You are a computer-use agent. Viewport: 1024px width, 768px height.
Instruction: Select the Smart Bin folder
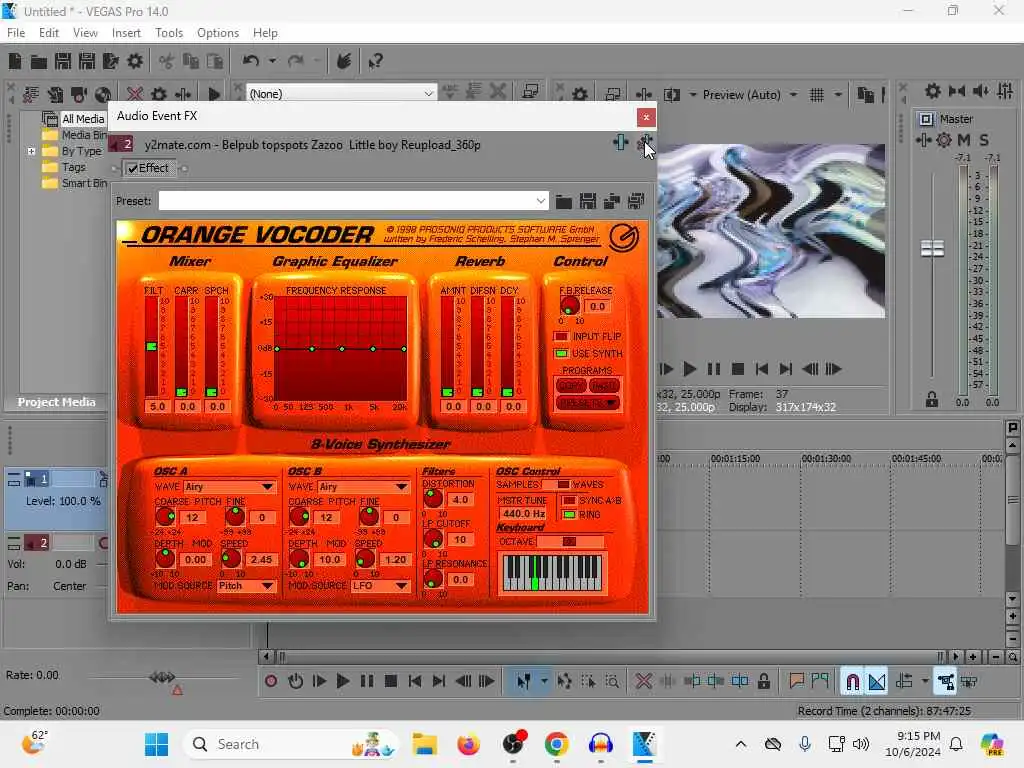[x=84, y=184]
